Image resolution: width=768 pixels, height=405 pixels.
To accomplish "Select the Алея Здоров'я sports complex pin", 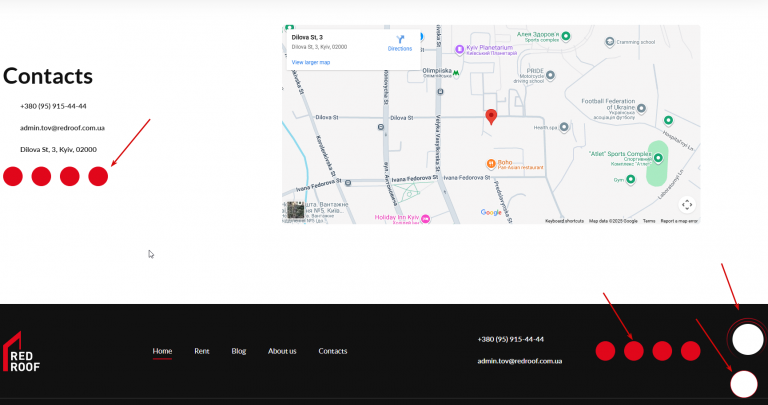I will [566, 36].
